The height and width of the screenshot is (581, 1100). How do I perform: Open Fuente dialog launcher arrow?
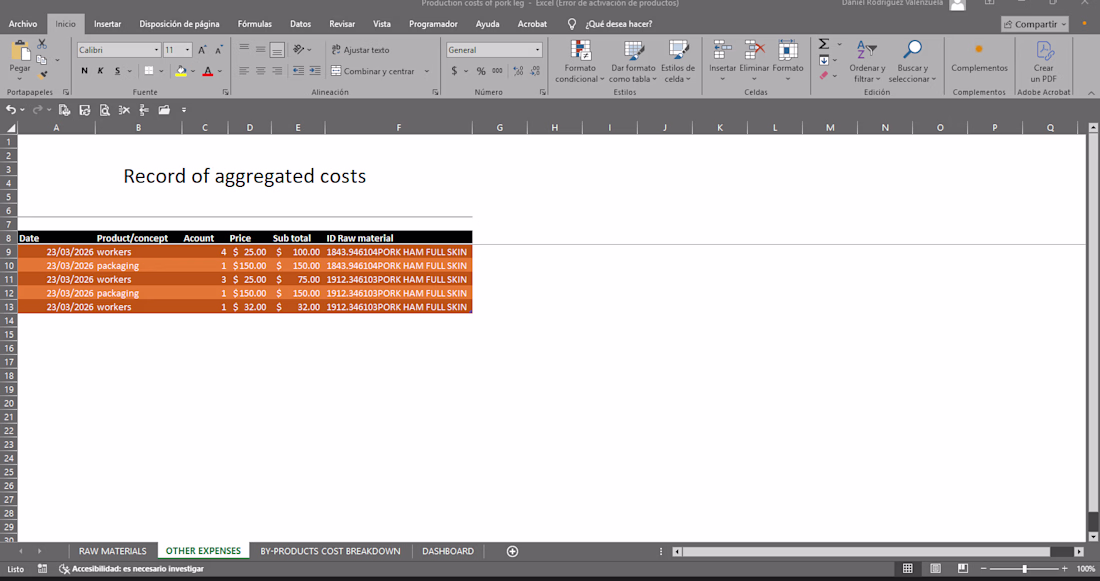[225, 92]
